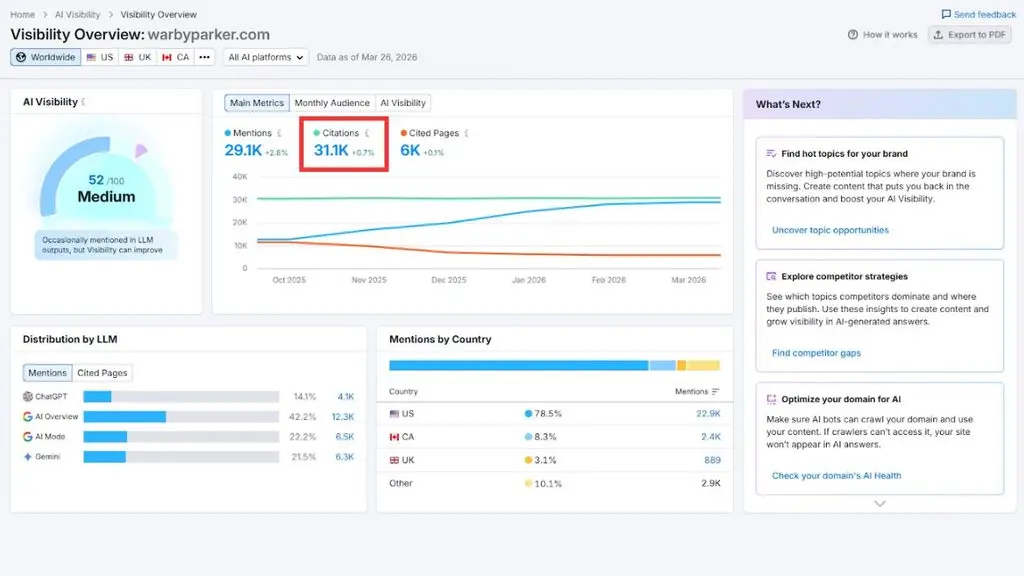
Task: Click the UK flag filter icon
Action: point(129,57)
